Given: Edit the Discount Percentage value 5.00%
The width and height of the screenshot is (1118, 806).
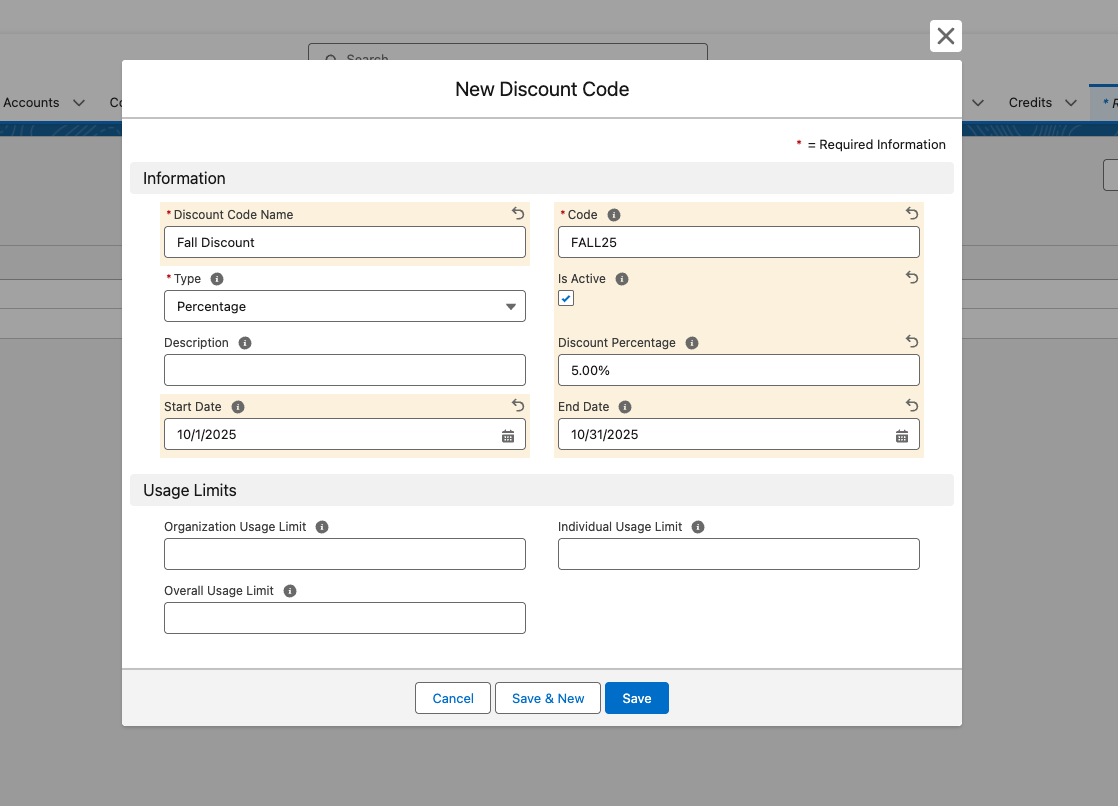Looking at the screenshot, I should click(x=739, y=370).
